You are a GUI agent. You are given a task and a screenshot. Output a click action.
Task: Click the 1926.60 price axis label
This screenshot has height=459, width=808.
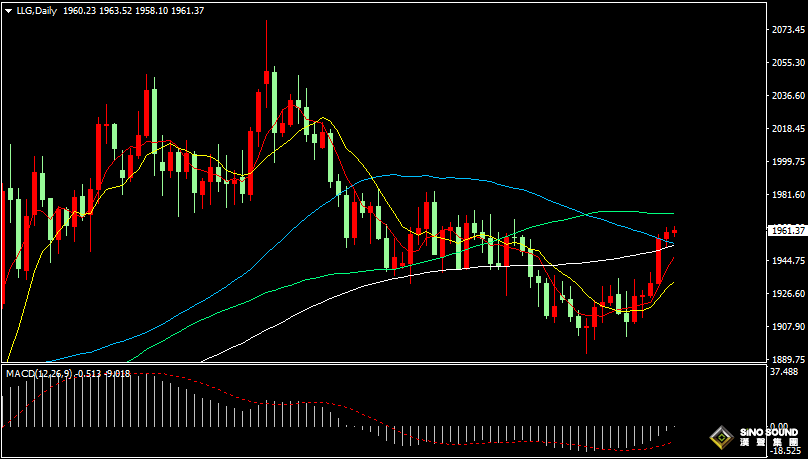(x=789, y=294)
